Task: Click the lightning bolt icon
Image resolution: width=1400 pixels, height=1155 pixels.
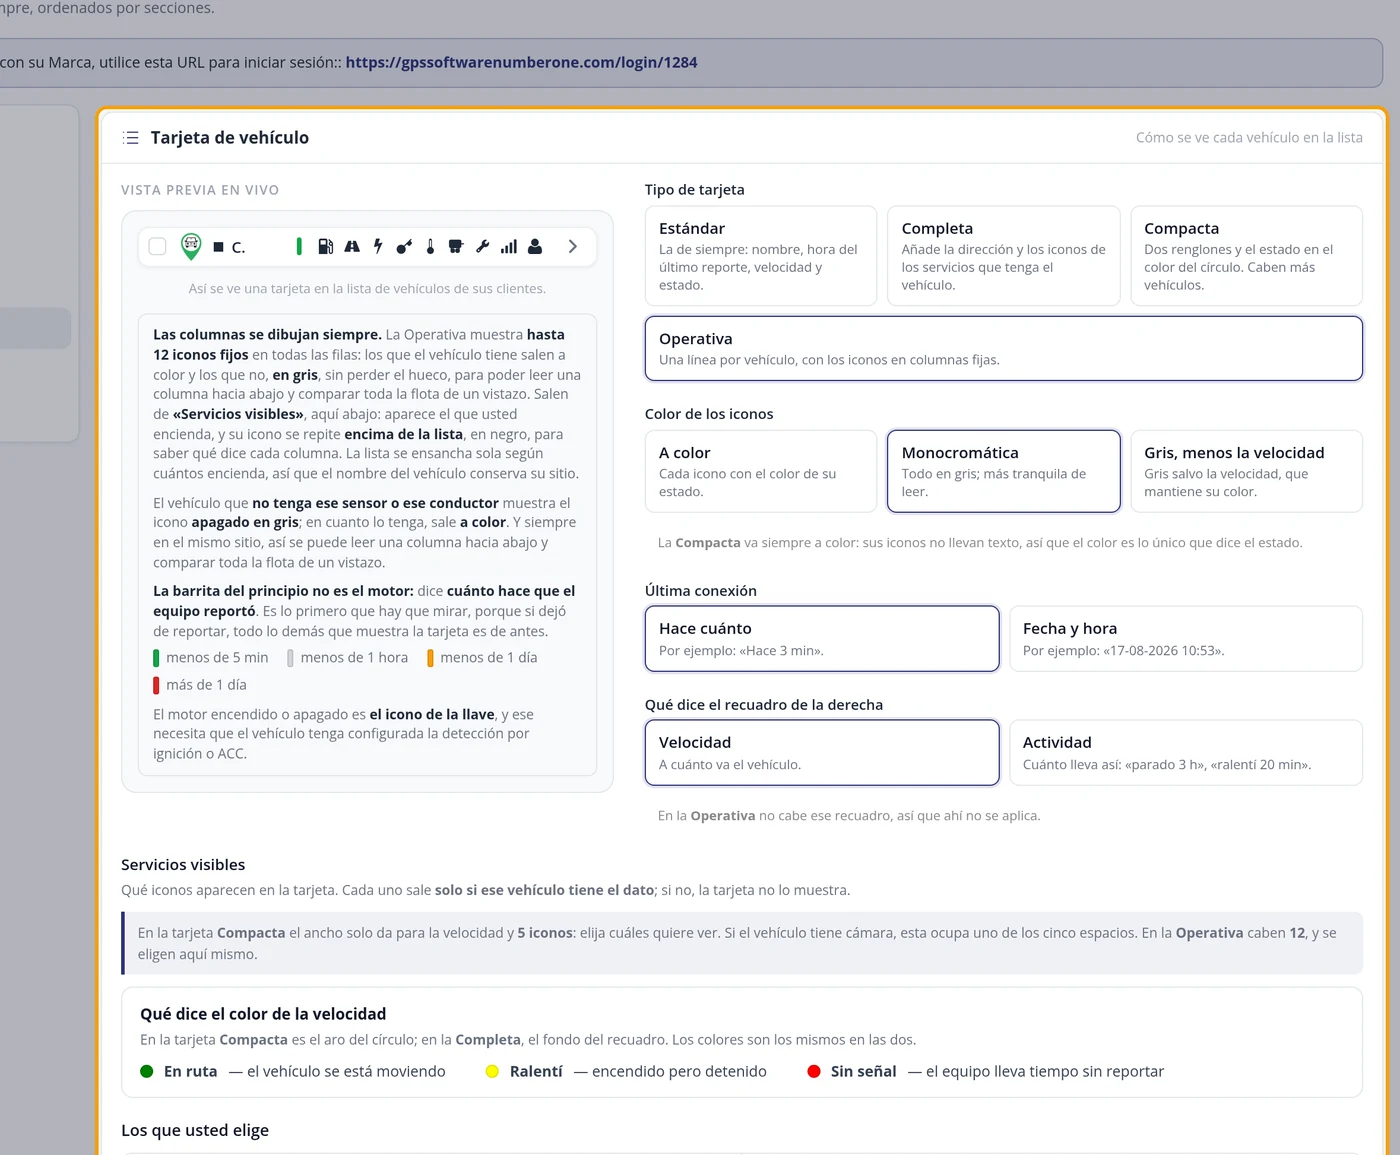Action: tap(378, 246)
